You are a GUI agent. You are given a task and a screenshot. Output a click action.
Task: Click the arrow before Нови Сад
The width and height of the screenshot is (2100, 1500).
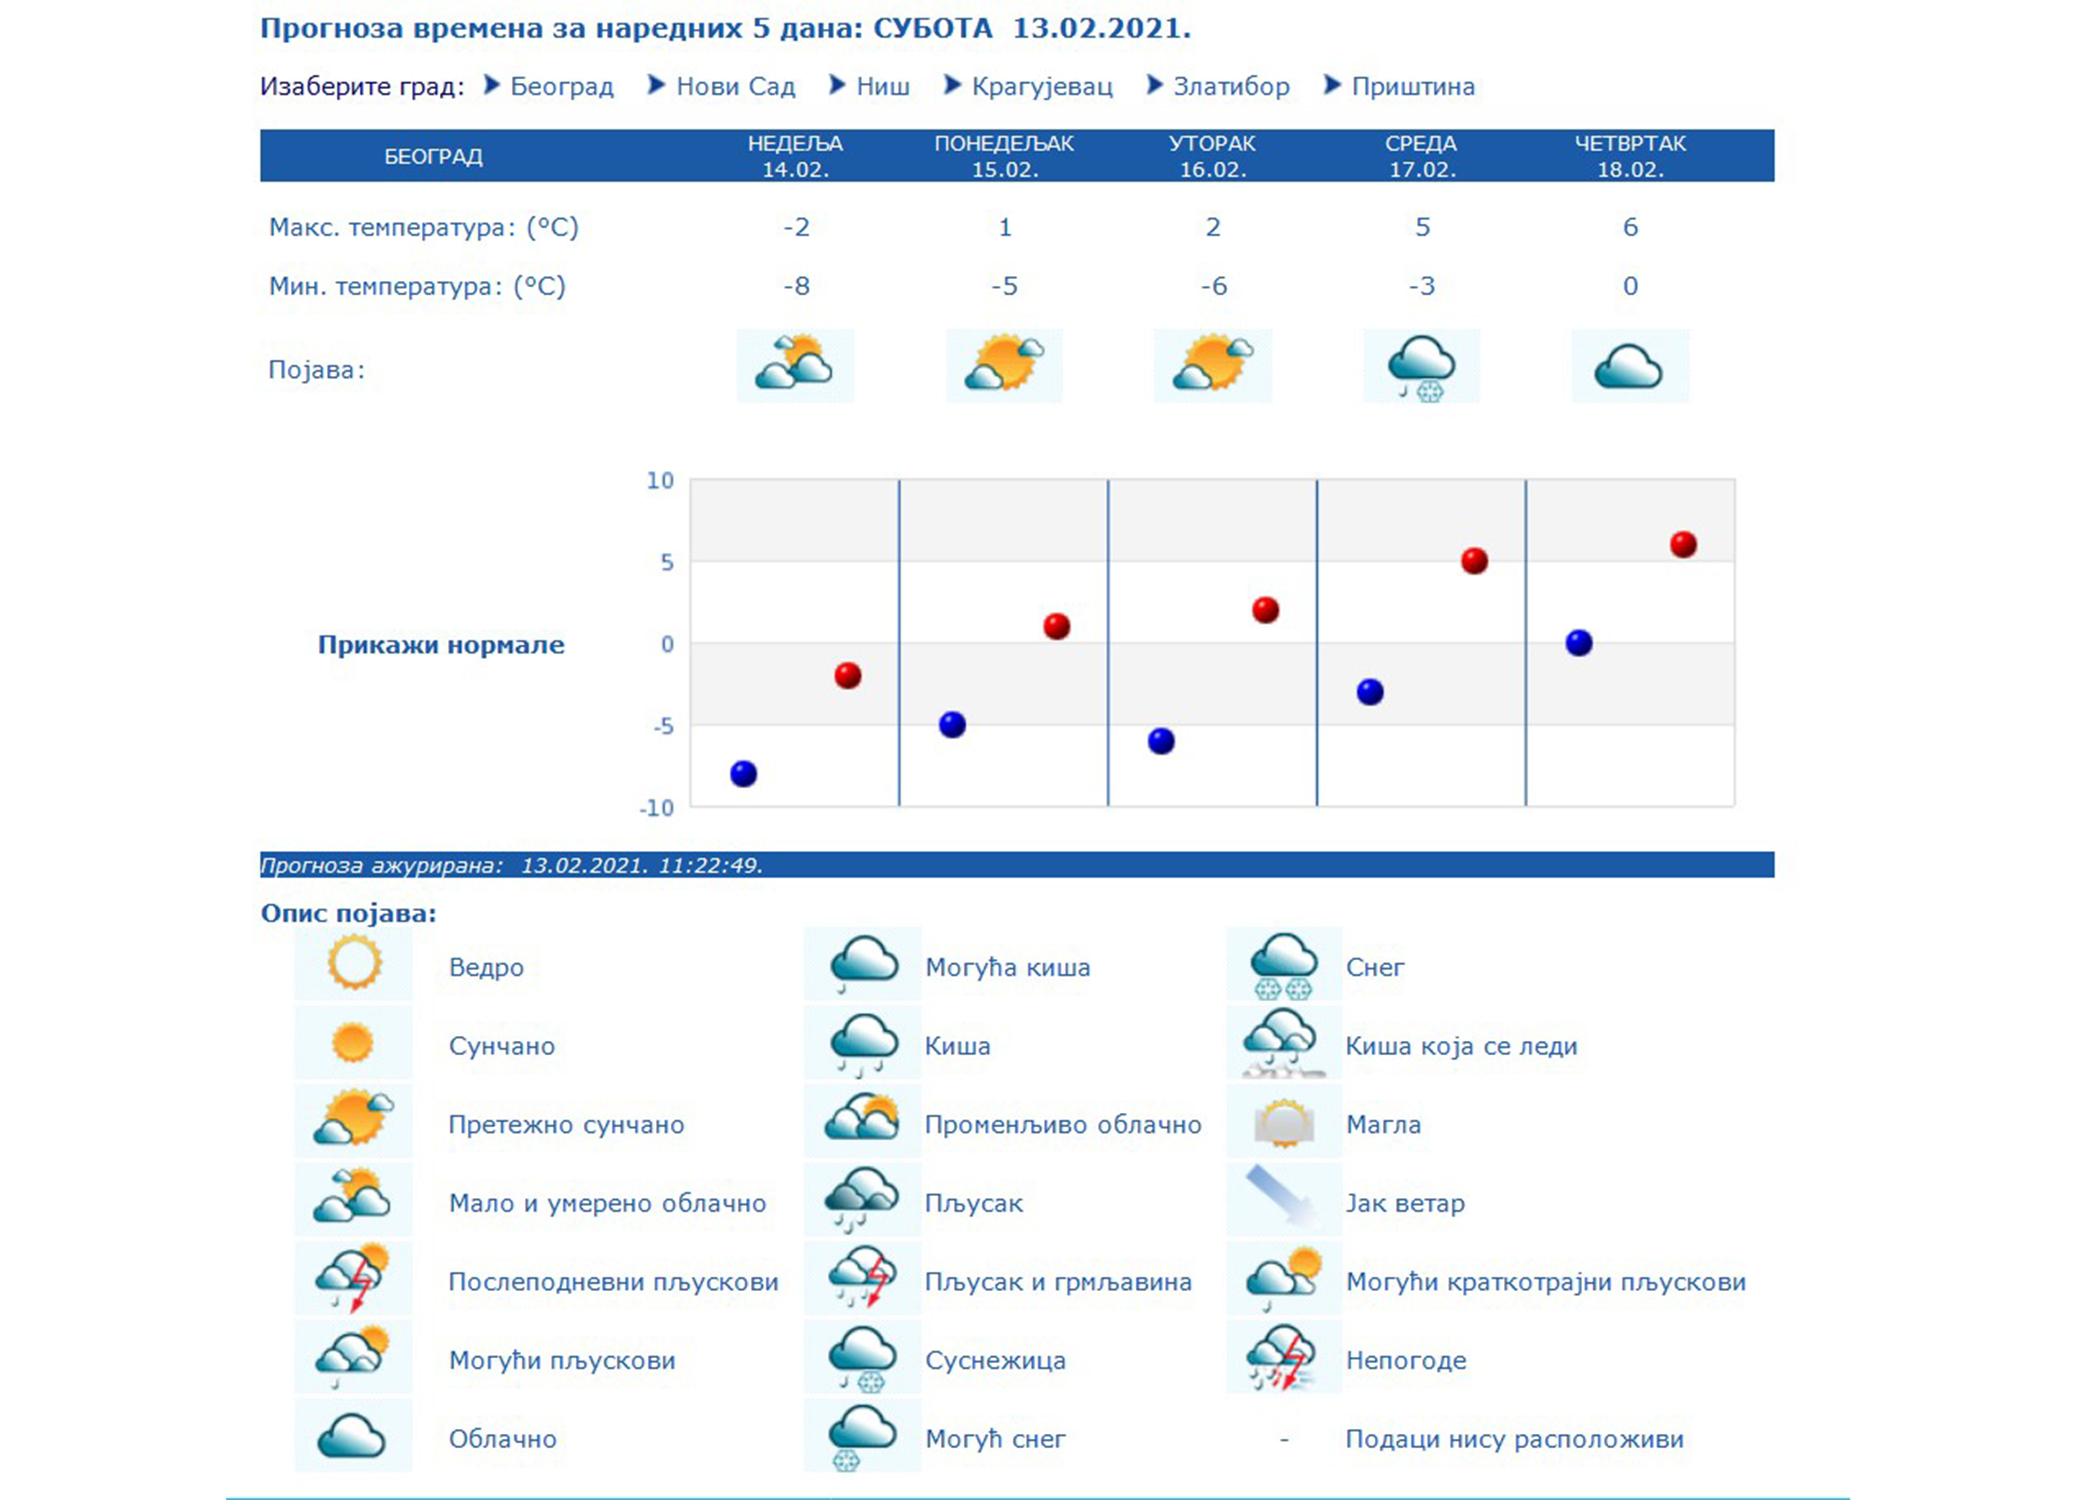pos(656,85)
